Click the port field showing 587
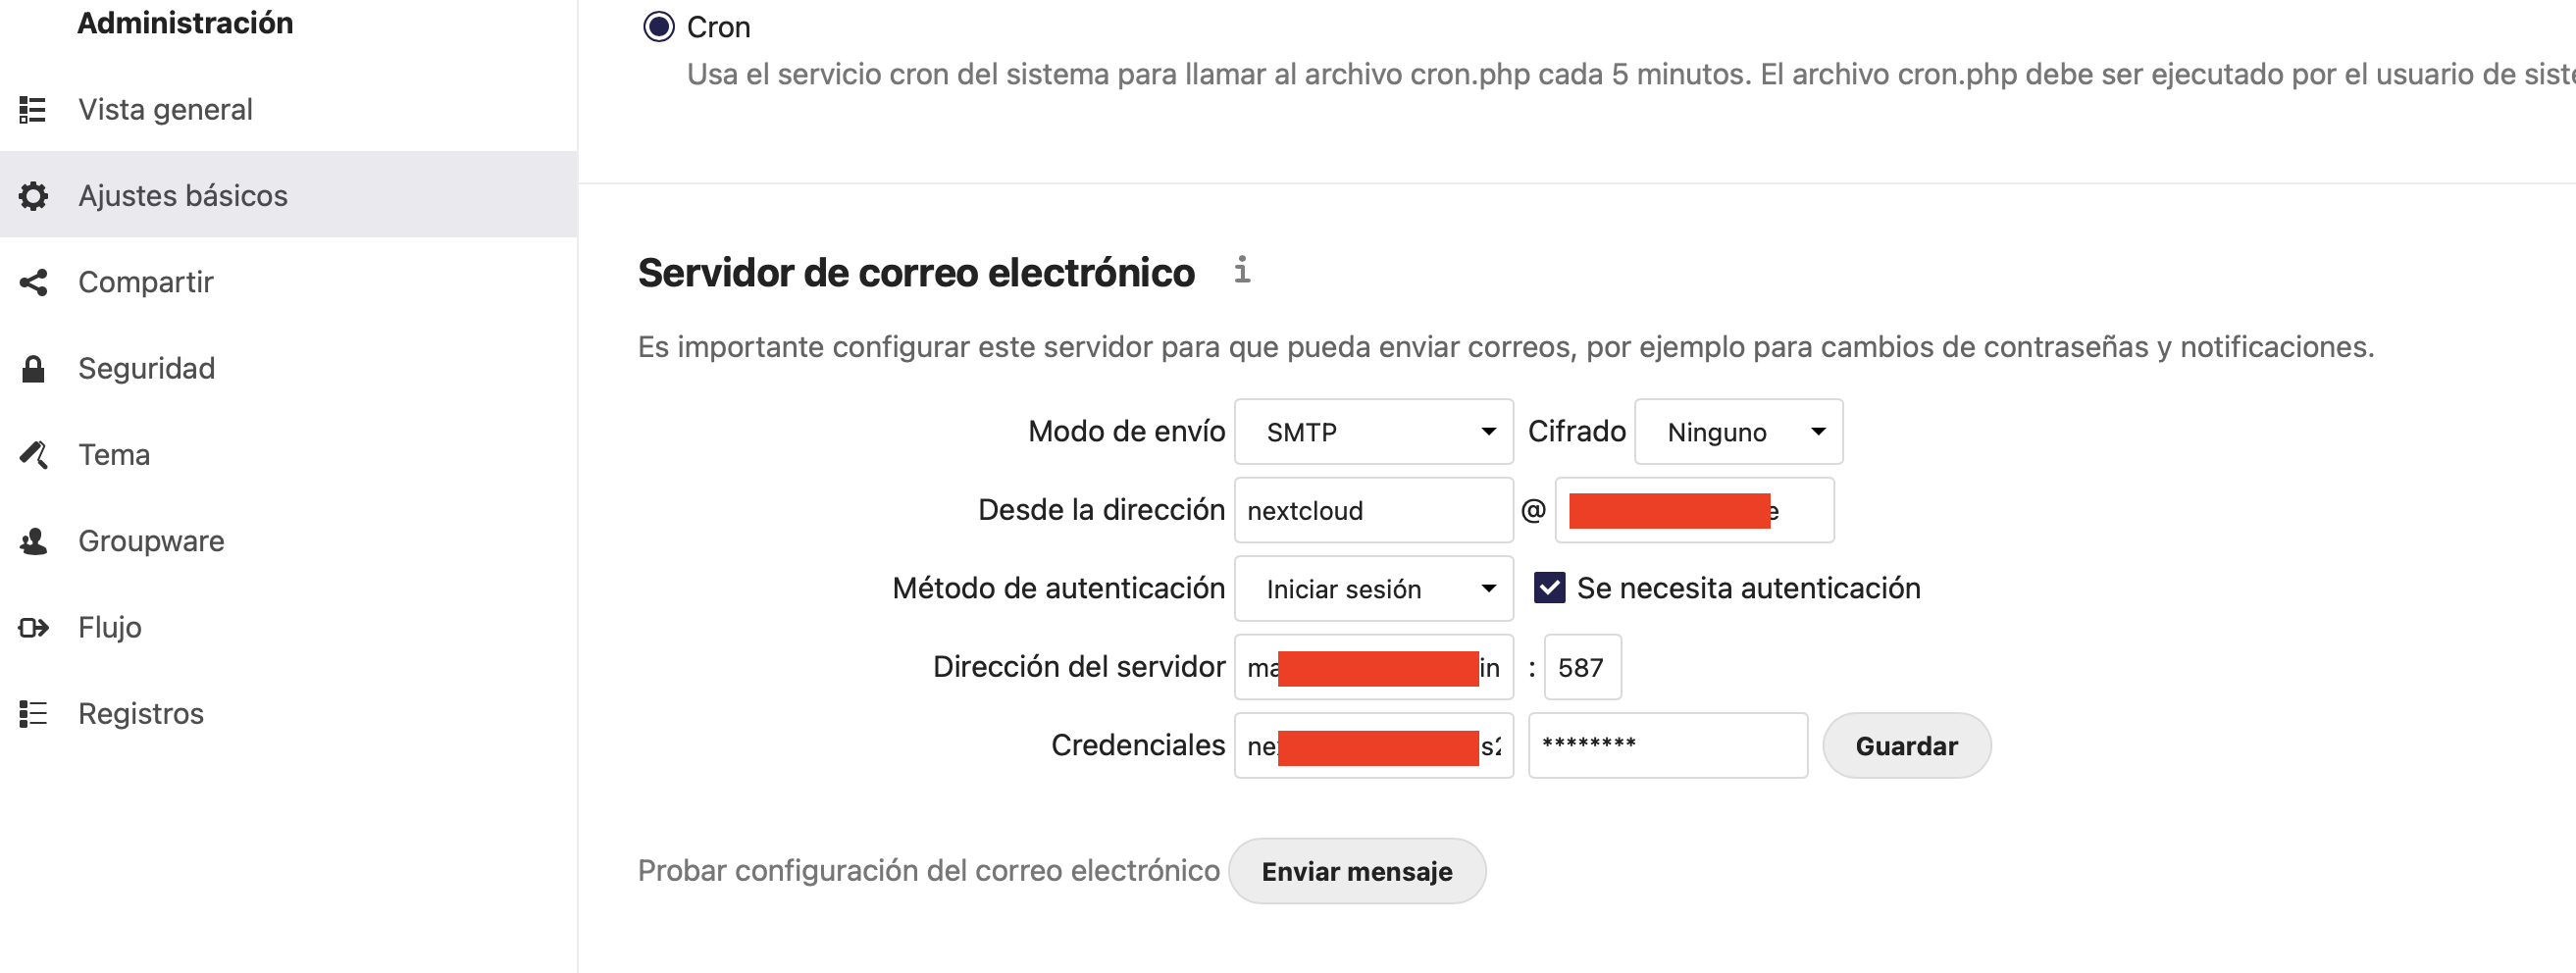 [x=1582, y=667]
